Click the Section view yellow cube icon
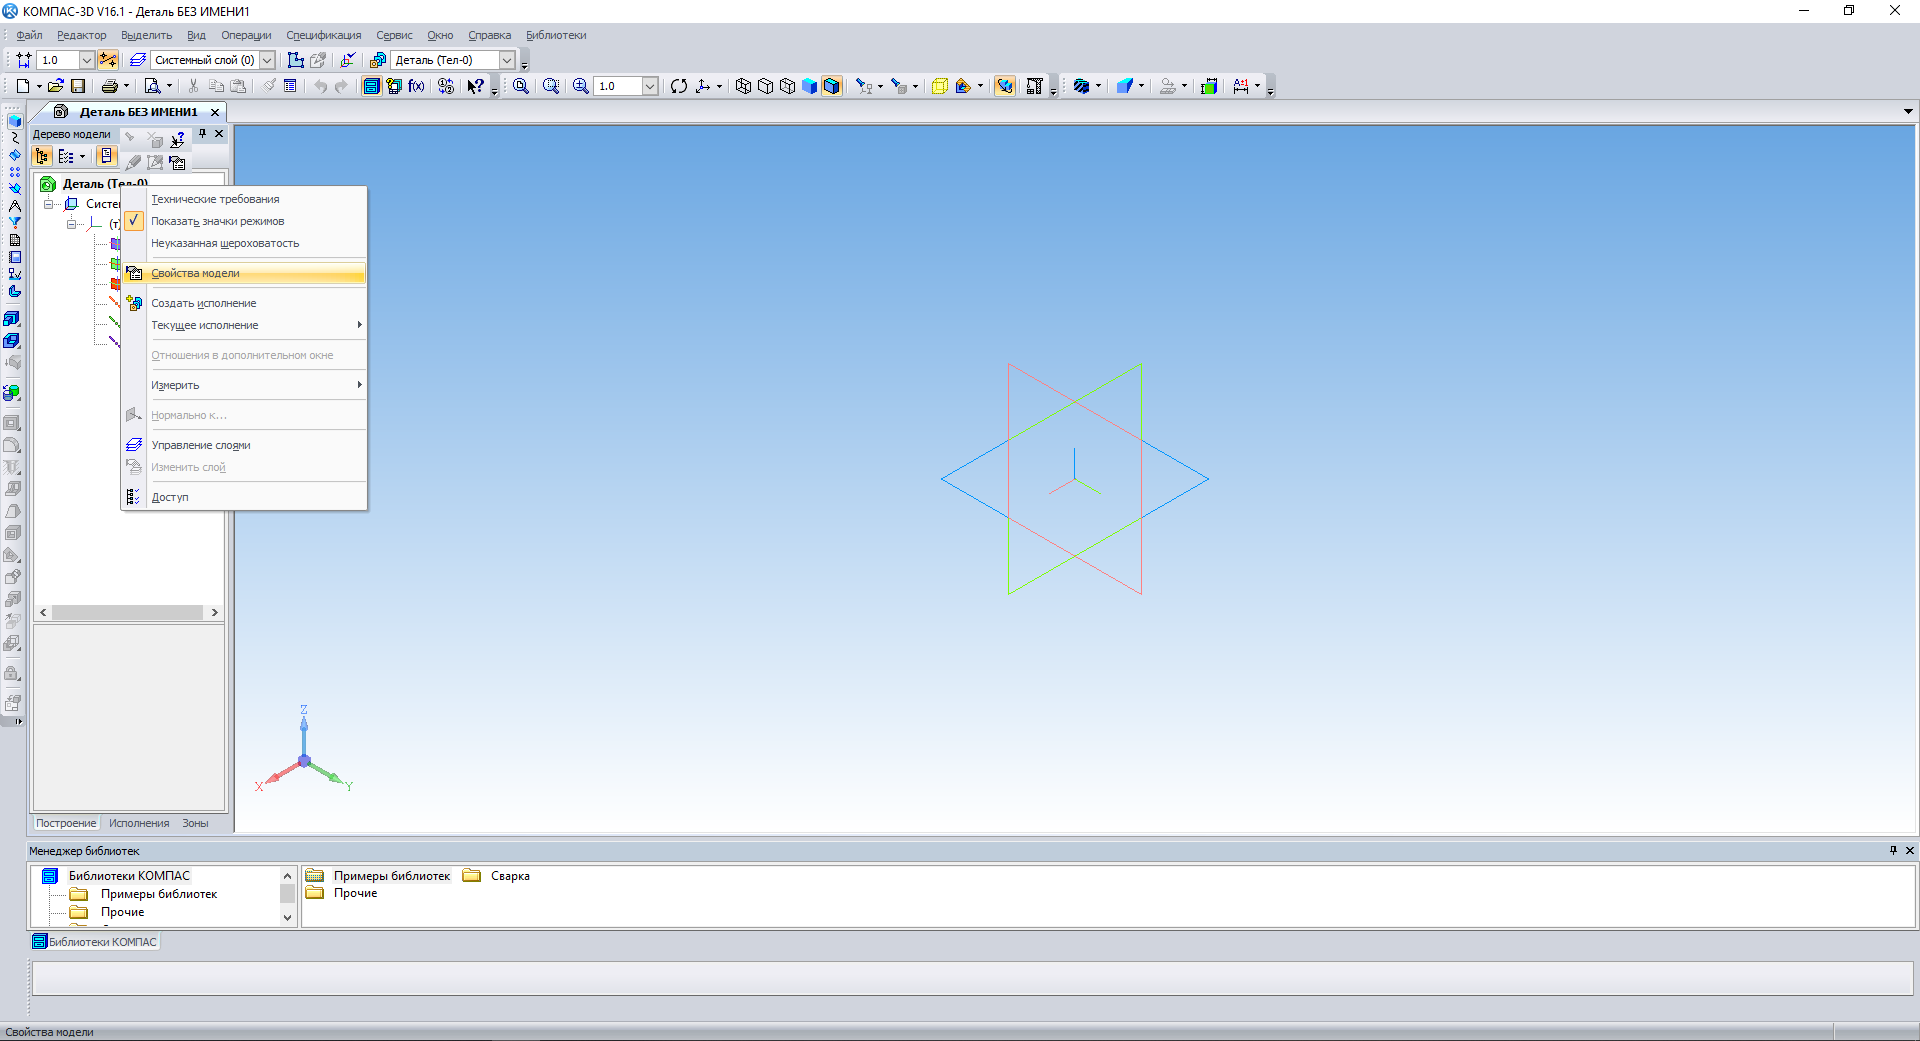 point(939,86)
